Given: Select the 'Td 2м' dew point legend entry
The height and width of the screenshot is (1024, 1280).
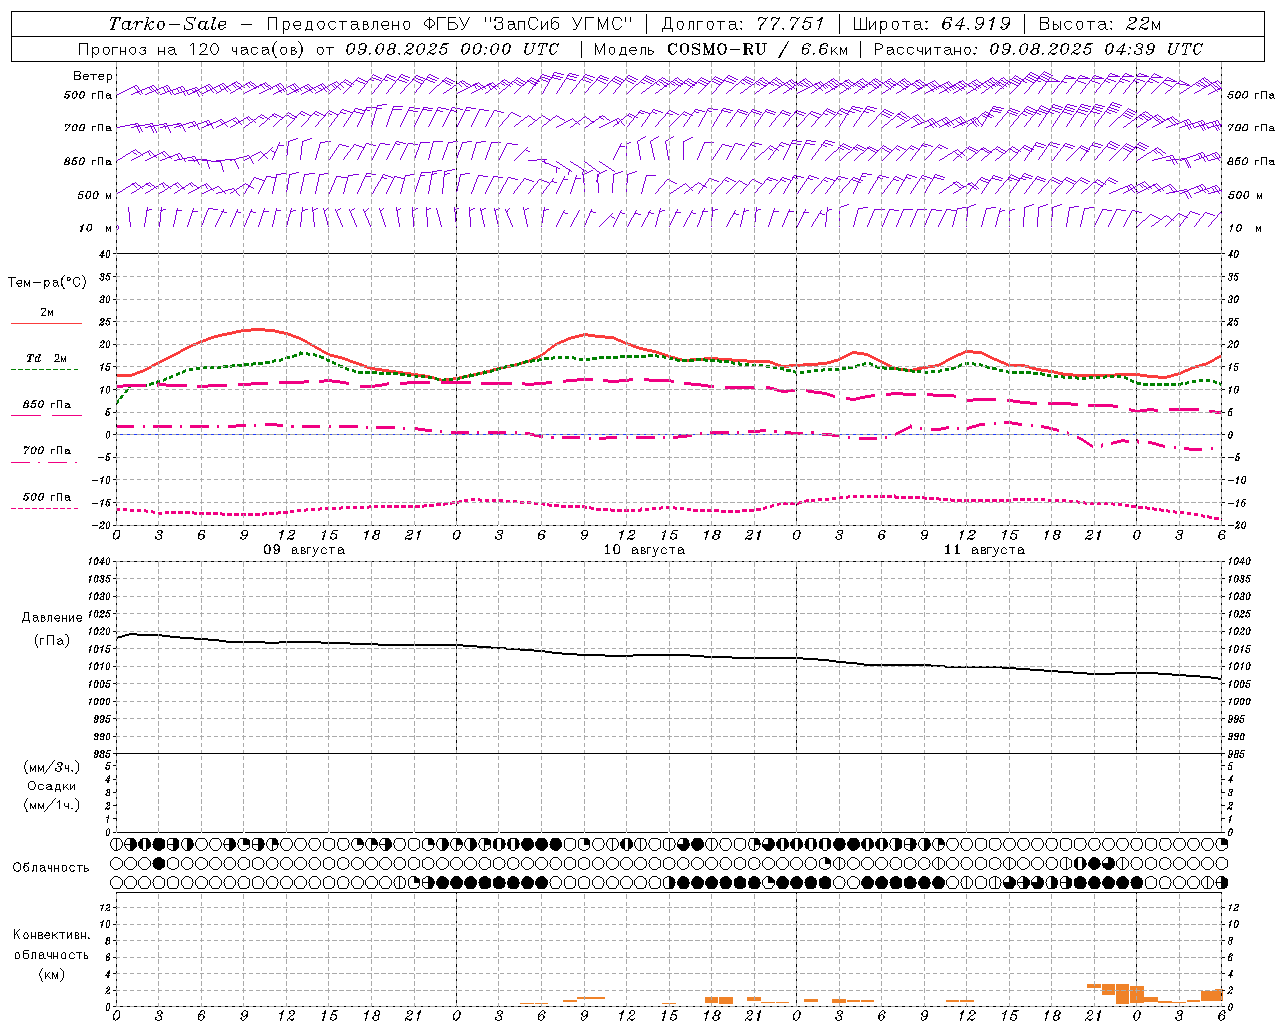Looking at the screenshot, I should point(47,358).
